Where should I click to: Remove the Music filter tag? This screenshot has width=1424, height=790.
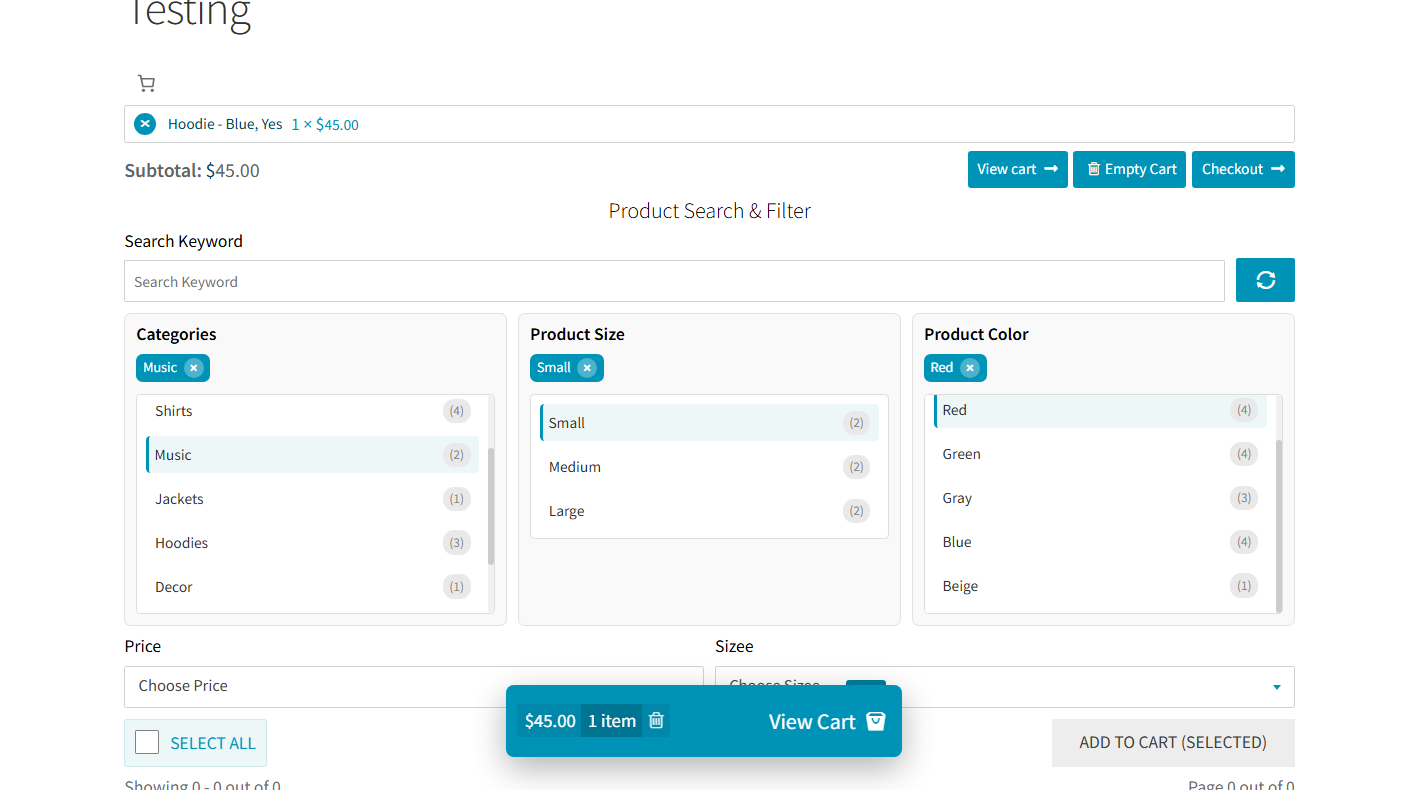[x=195, y=367]
